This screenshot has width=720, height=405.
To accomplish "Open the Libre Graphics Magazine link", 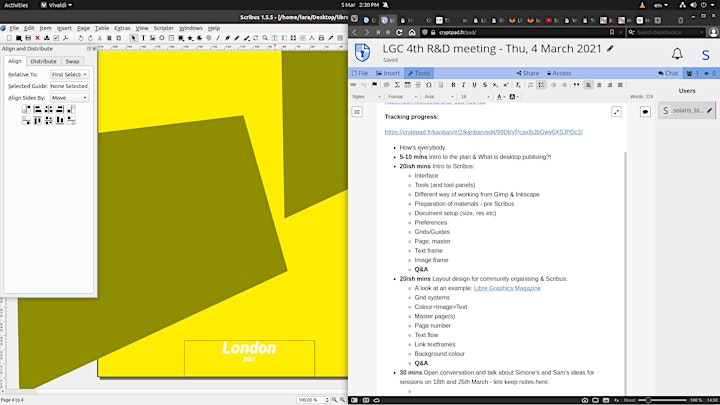I will [507, 288].
